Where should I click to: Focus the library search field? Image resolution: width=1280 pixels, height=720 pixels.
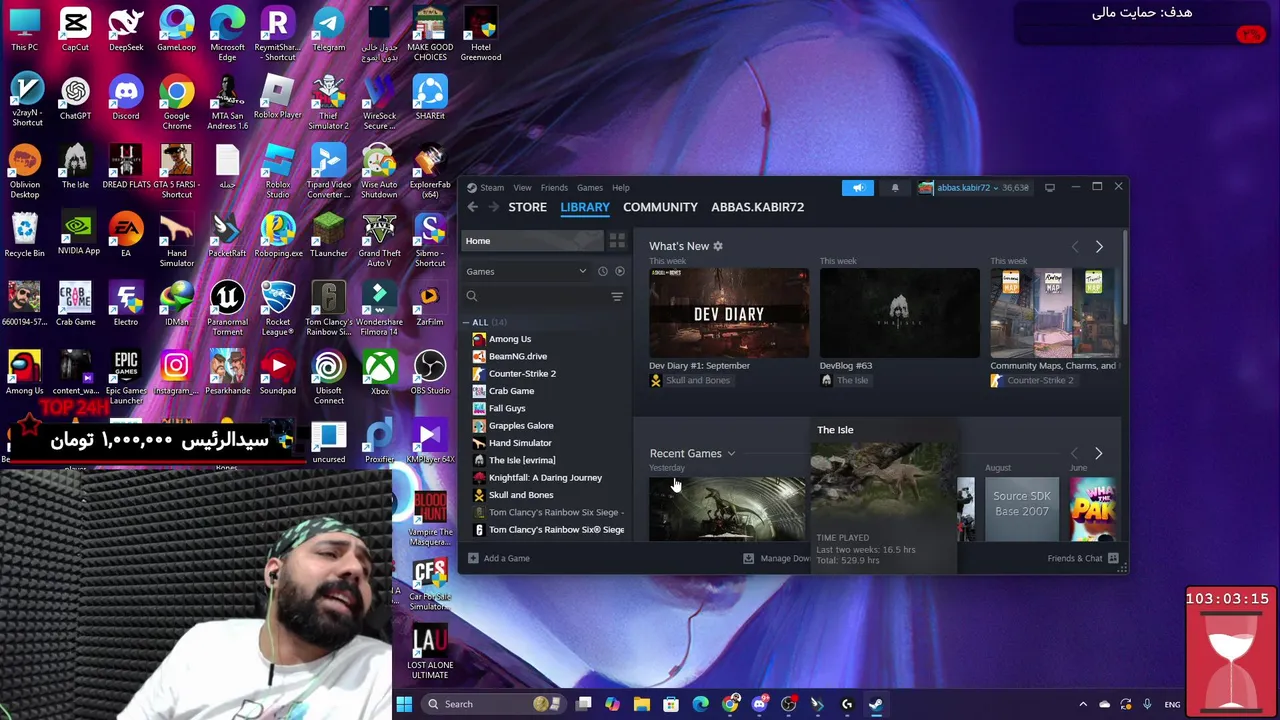535,296
